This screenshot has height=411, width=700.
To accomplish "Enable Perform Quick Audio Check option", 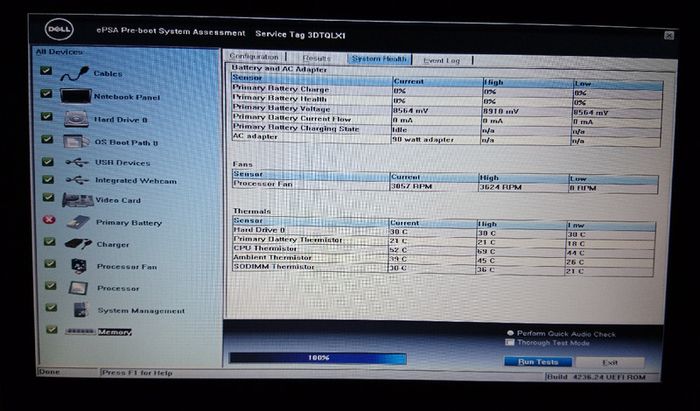I will click(510, 333).
